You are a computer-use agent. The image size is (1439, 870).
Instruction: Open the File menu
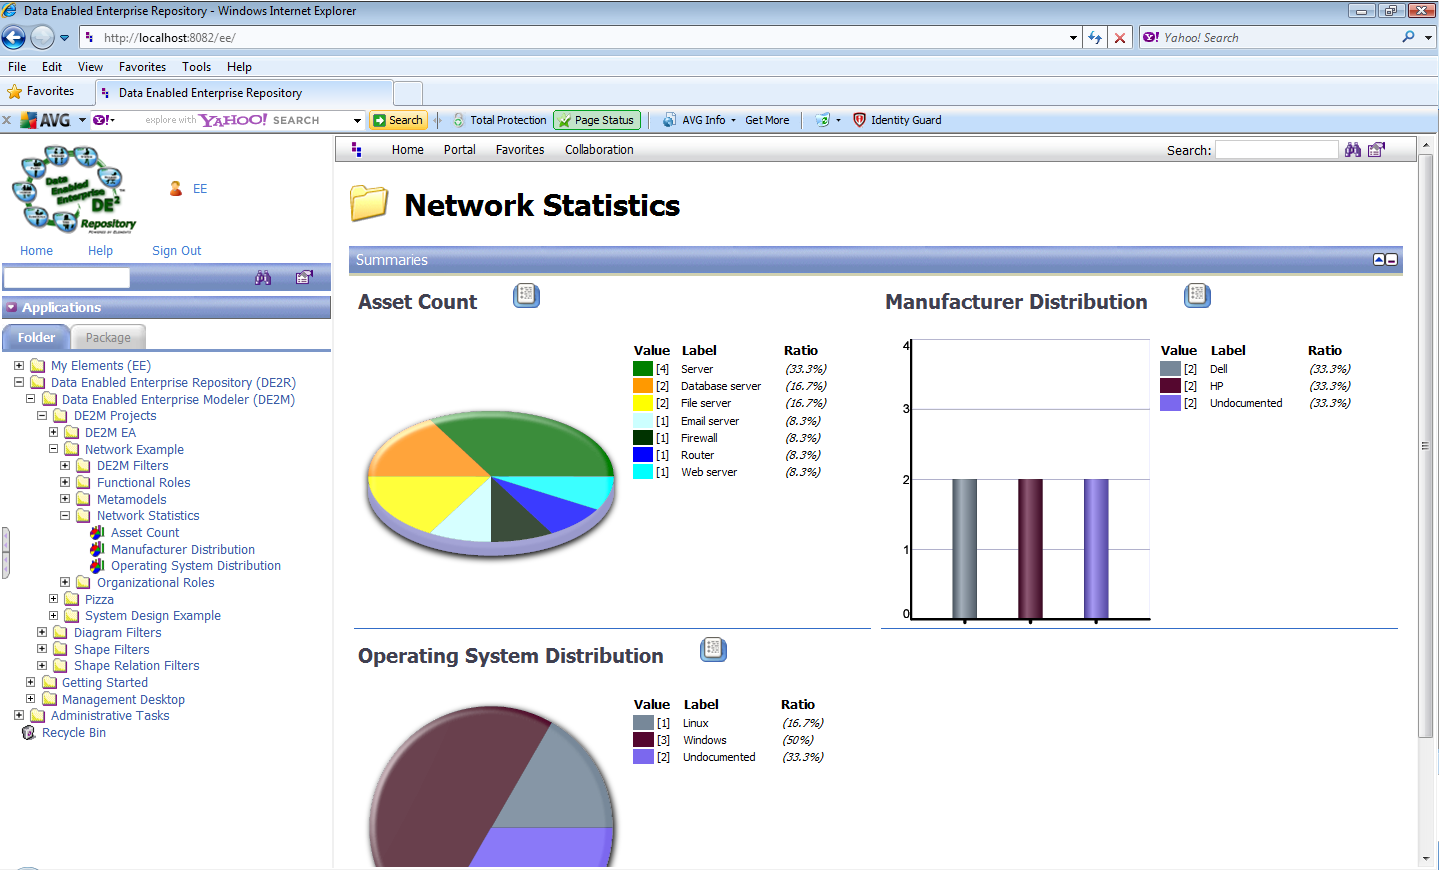pos(17,67)
